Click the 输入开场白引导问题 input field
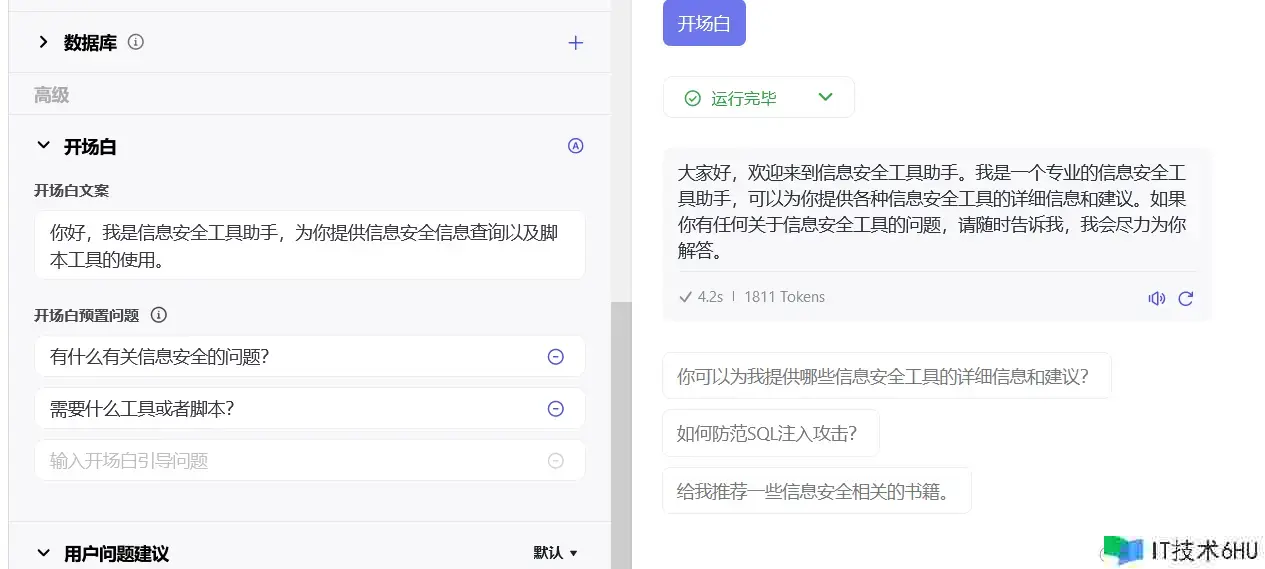Screen dimensions: 1265x569 click(290, 461)
